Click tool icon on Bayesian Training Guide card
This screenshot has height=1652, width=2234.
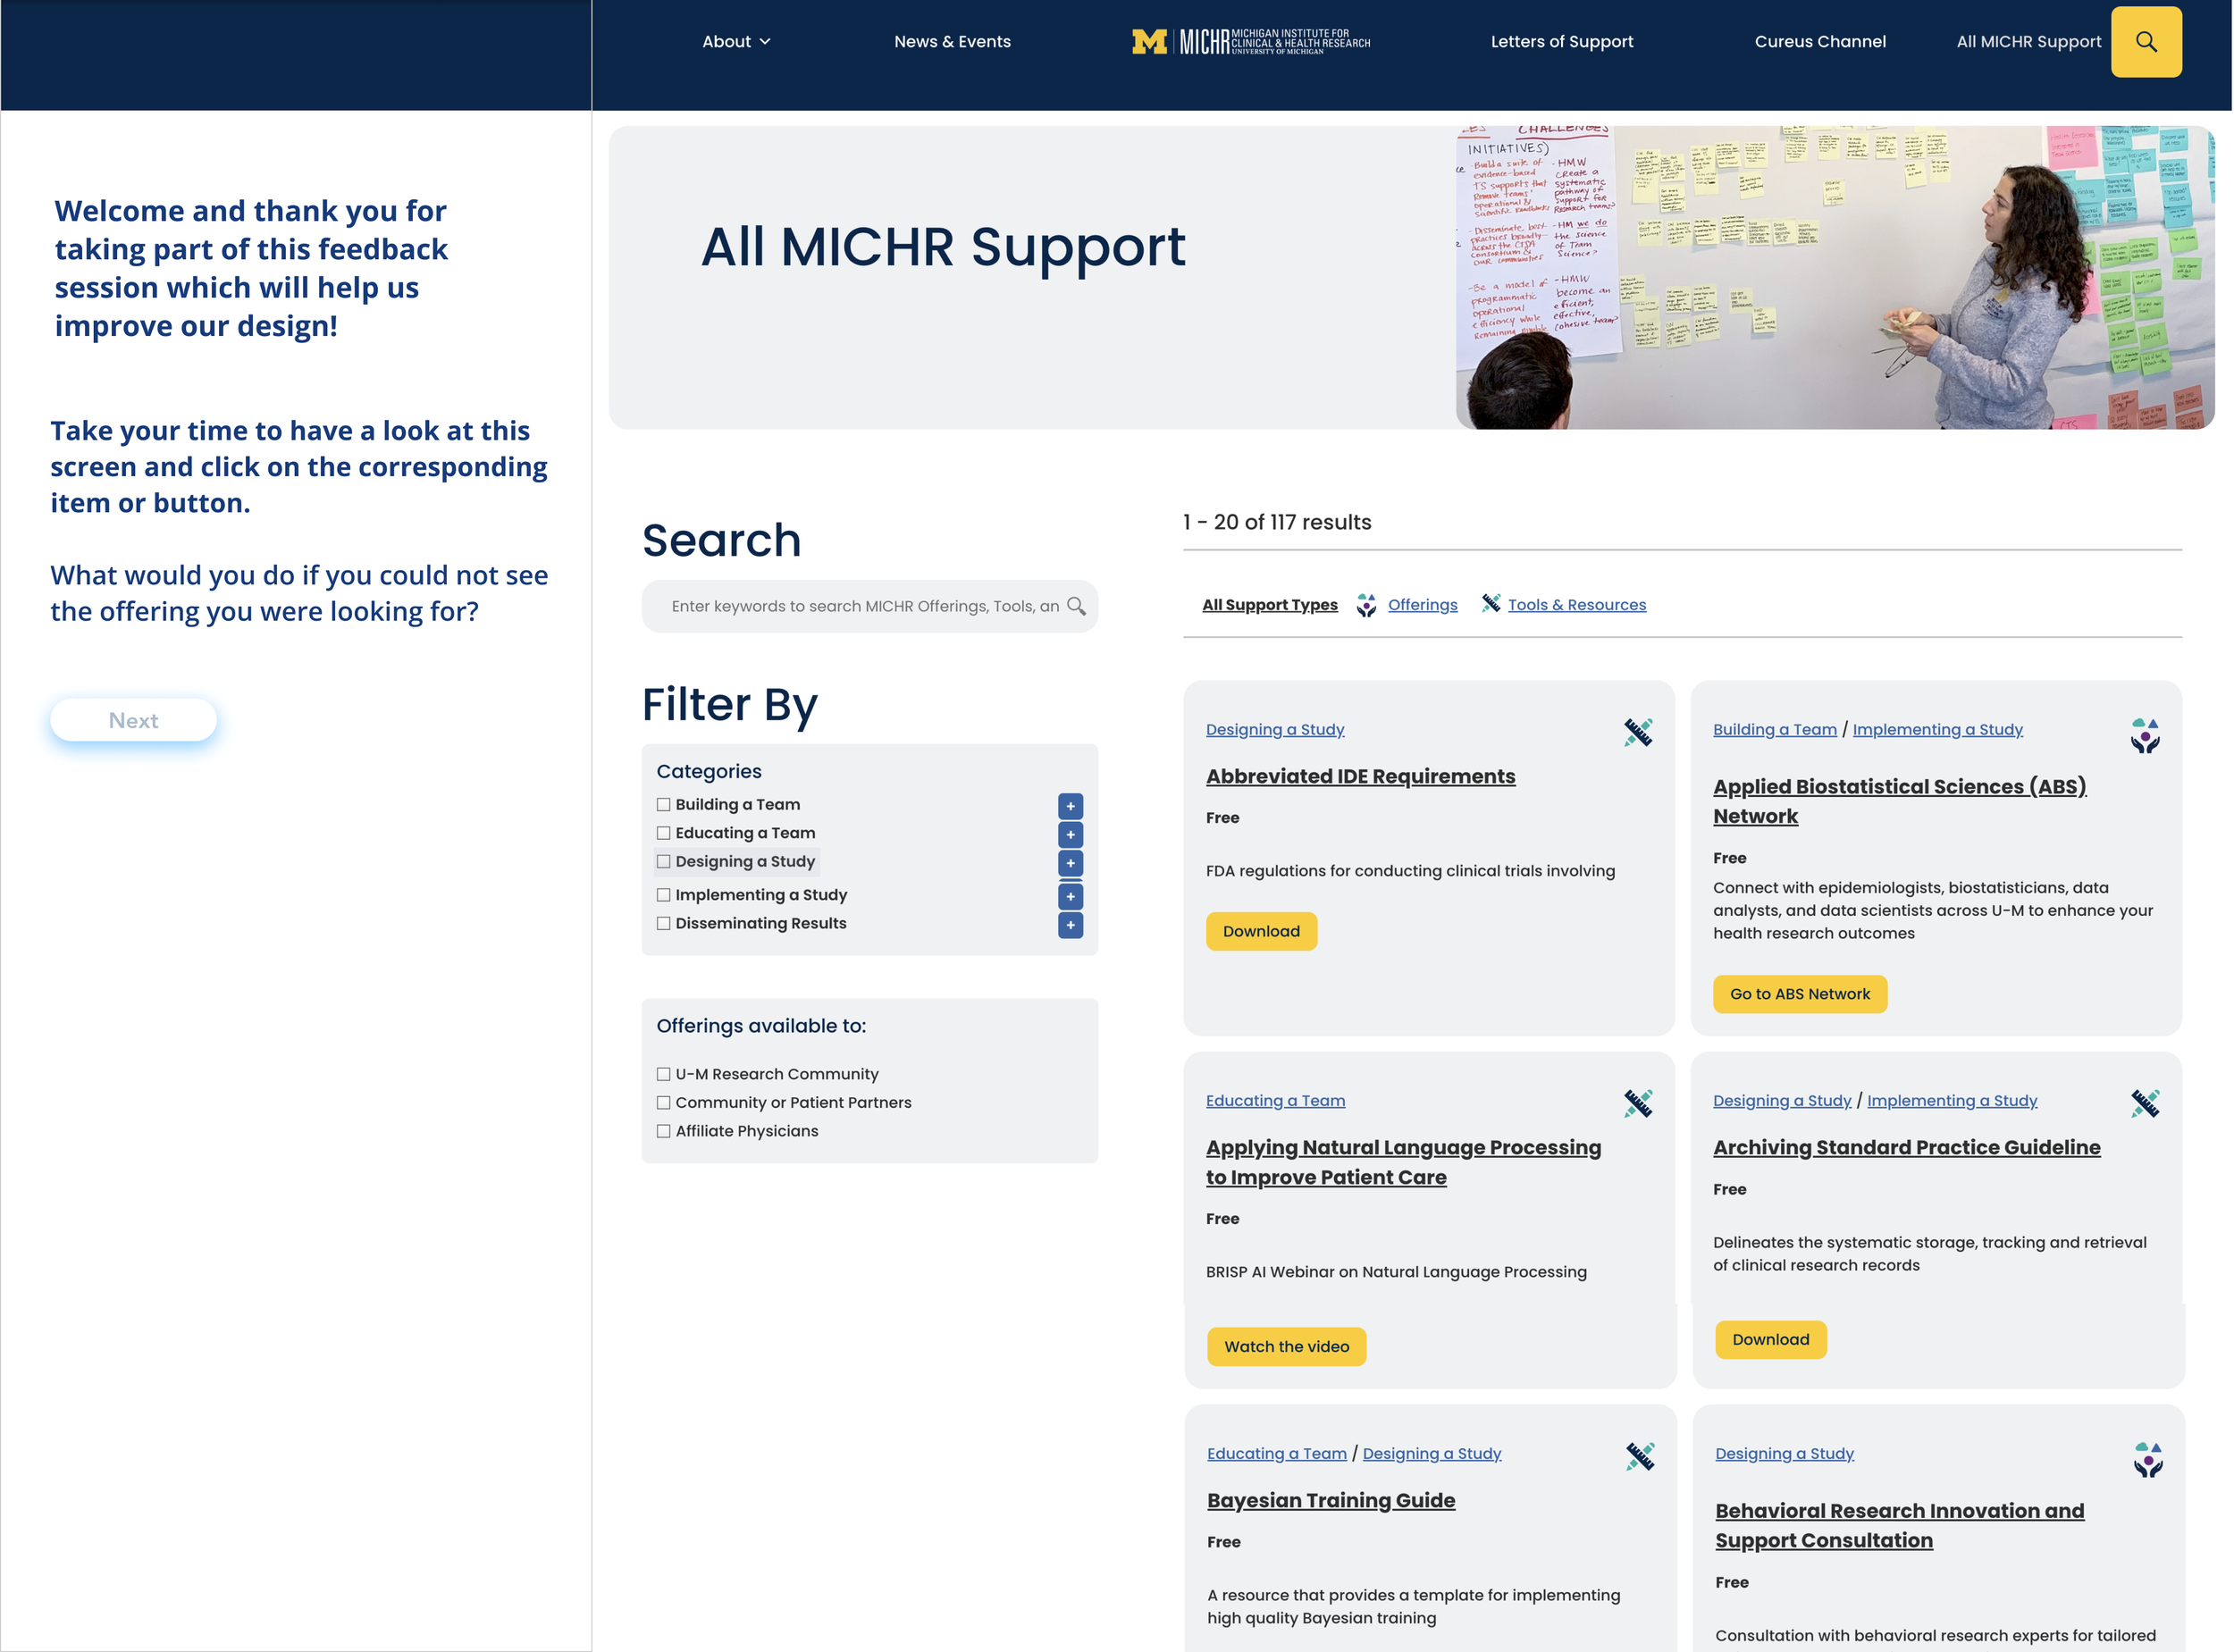[x=1639, y=1457]
